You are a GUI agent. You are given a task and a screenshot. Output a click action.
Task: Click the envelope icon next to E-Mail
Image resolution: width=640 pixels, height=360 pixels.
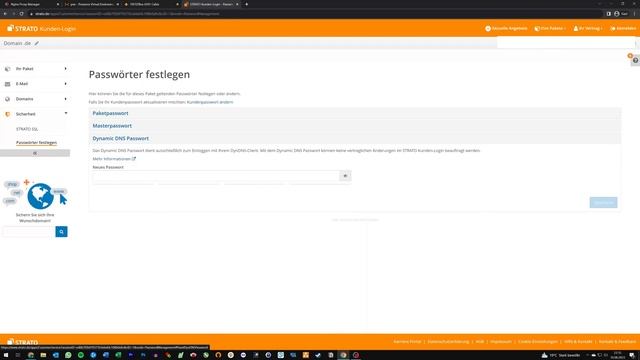click(x=7, y=84)
